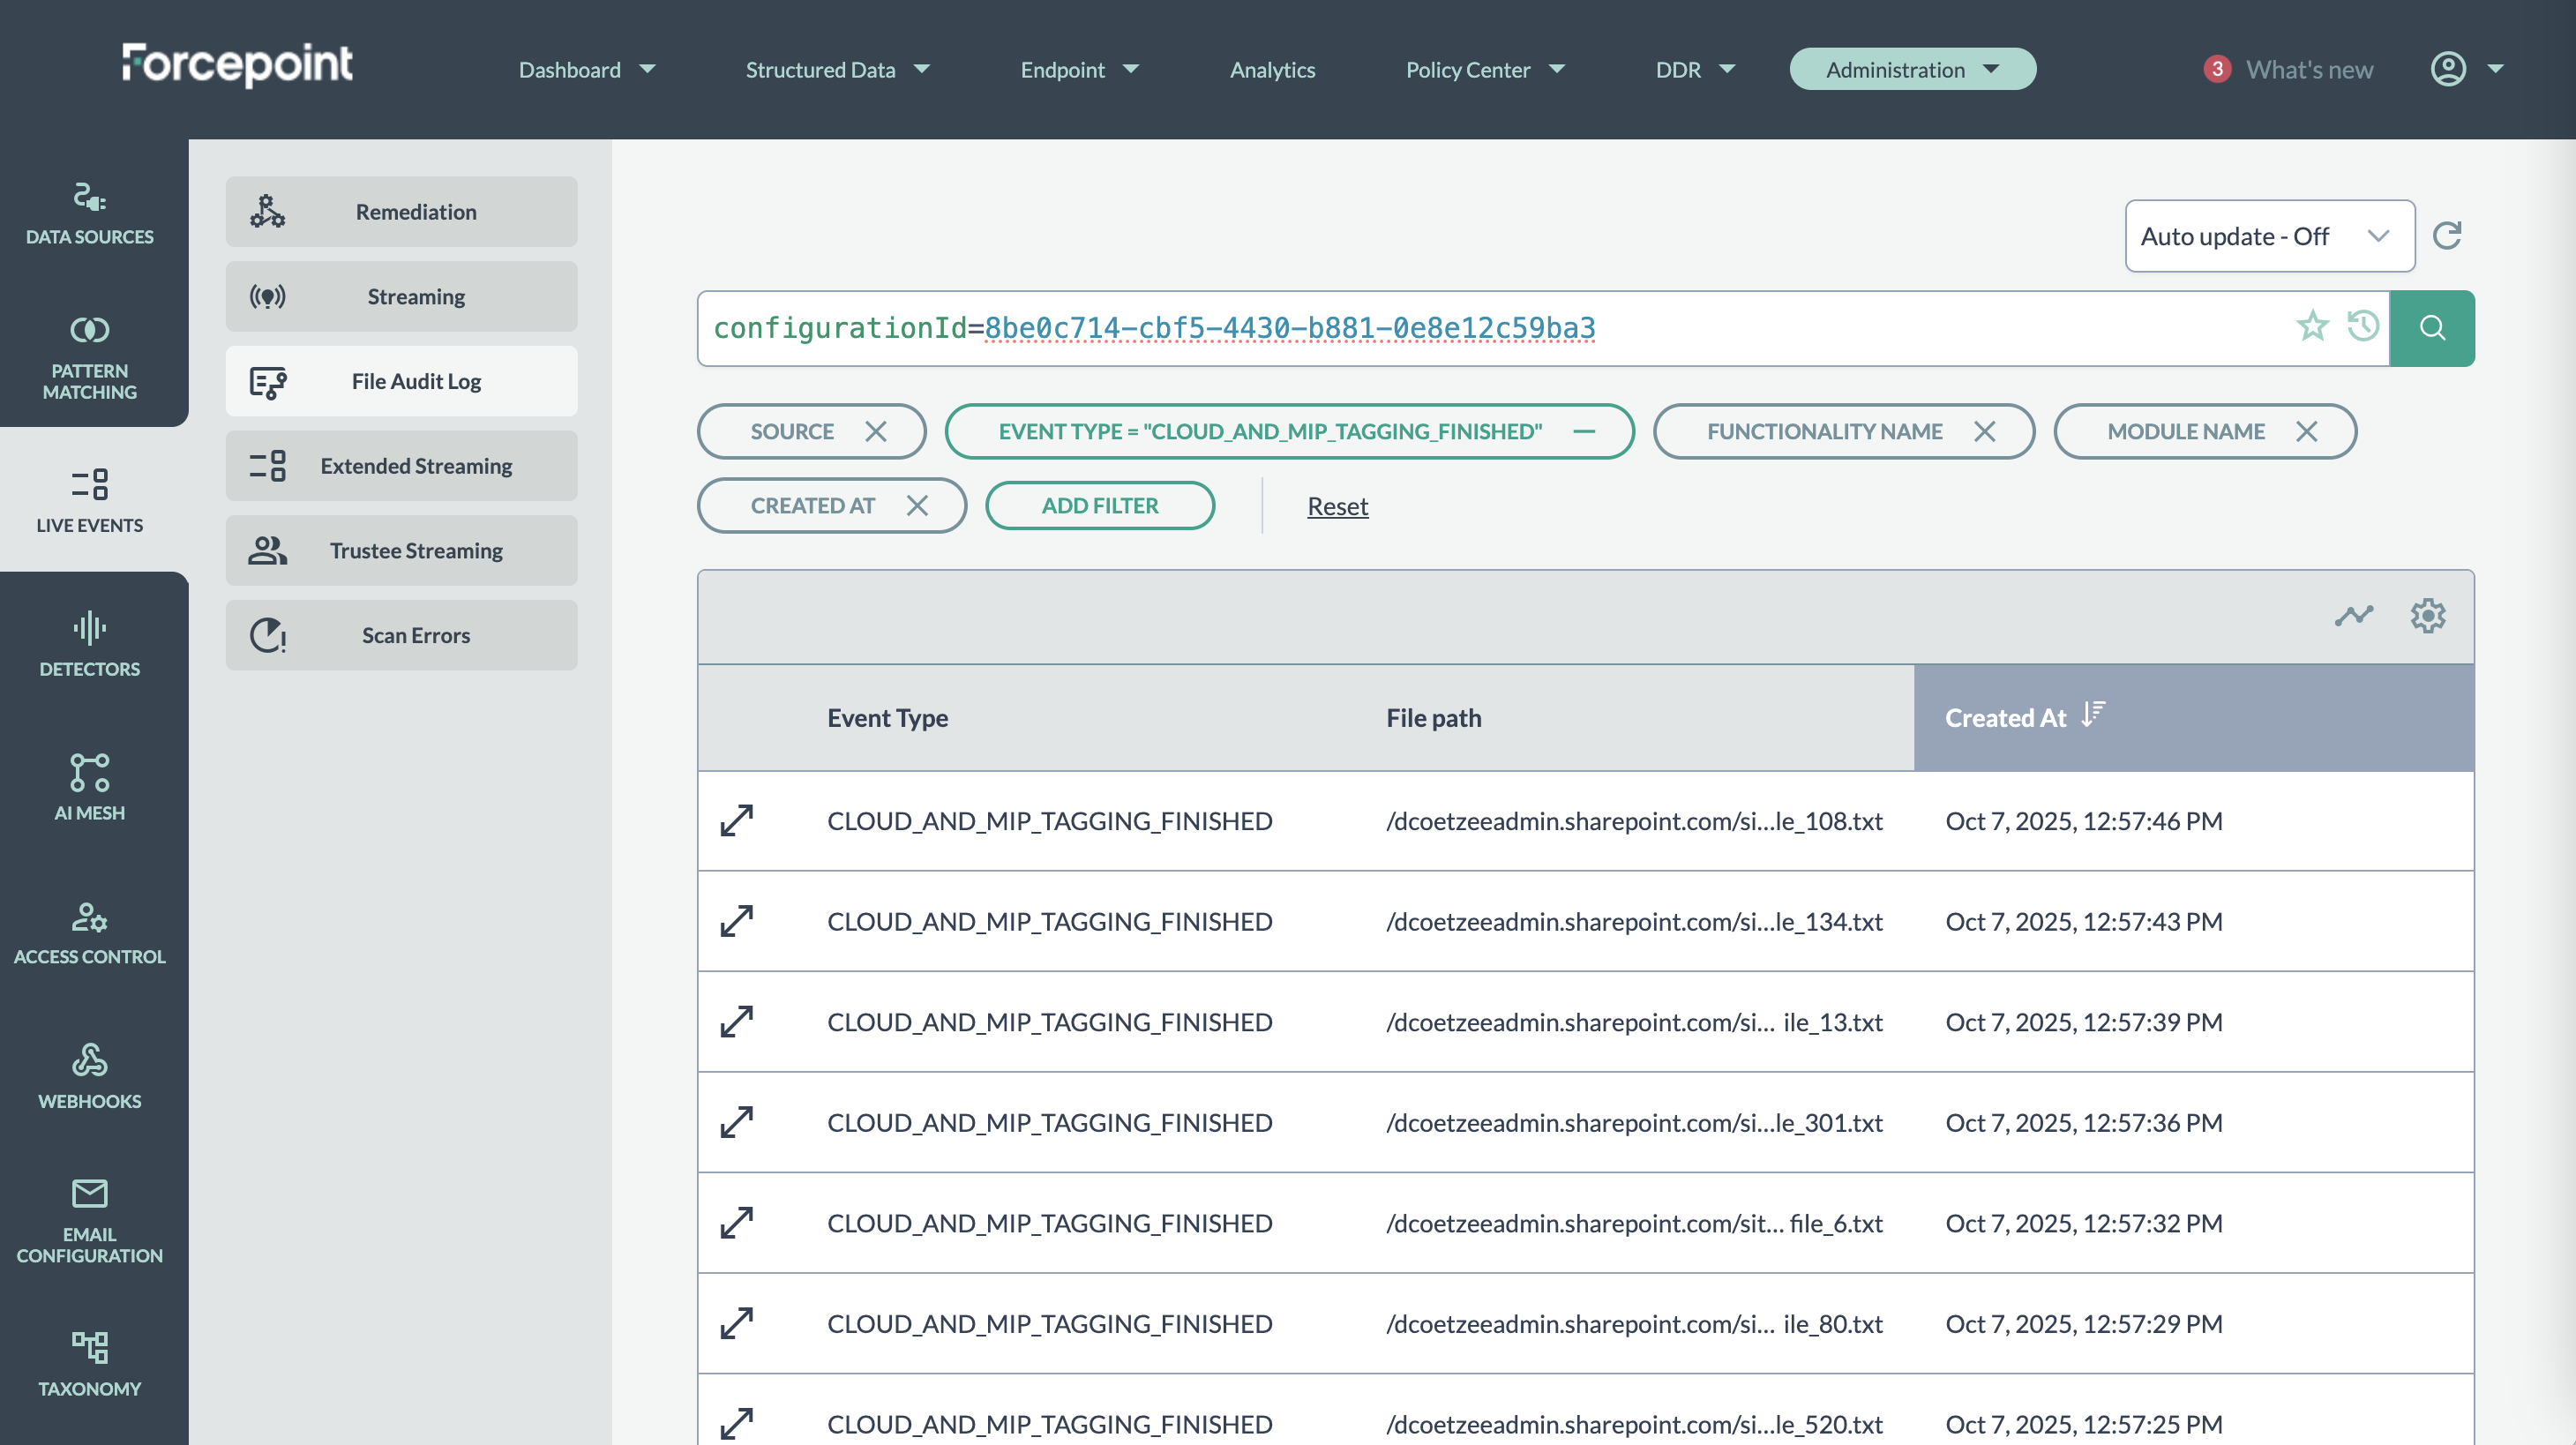
Task: Expand the Administration menu
Action: click(x=1912, y=69)
